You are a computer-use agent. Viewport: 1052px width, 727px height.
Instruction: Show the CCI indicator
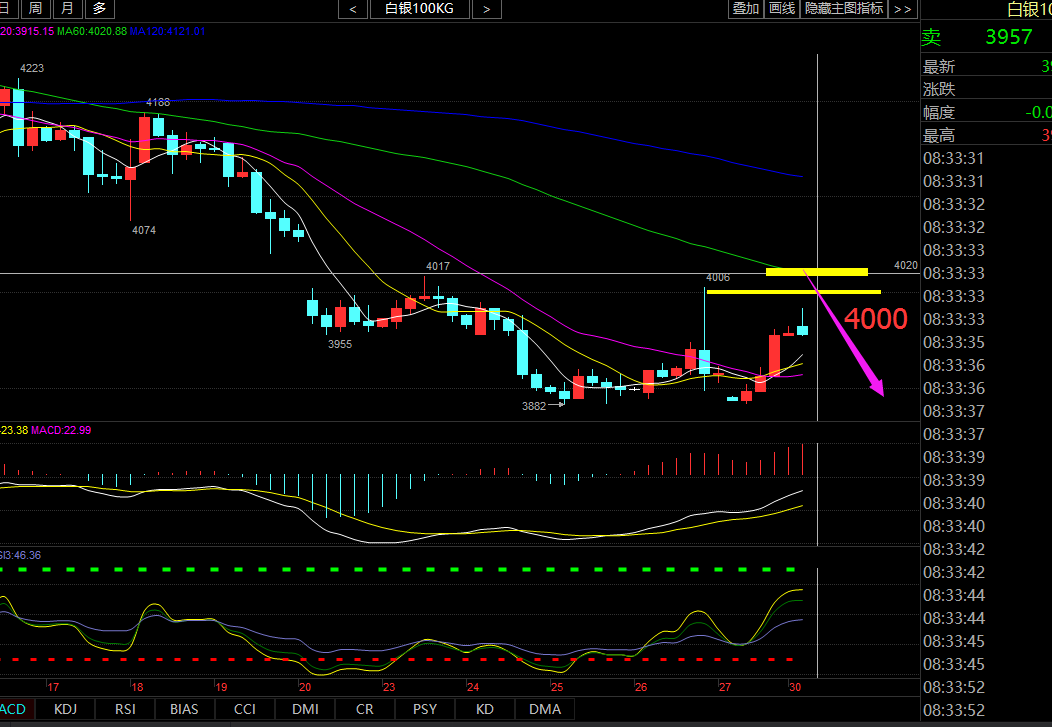pos(244,709)
